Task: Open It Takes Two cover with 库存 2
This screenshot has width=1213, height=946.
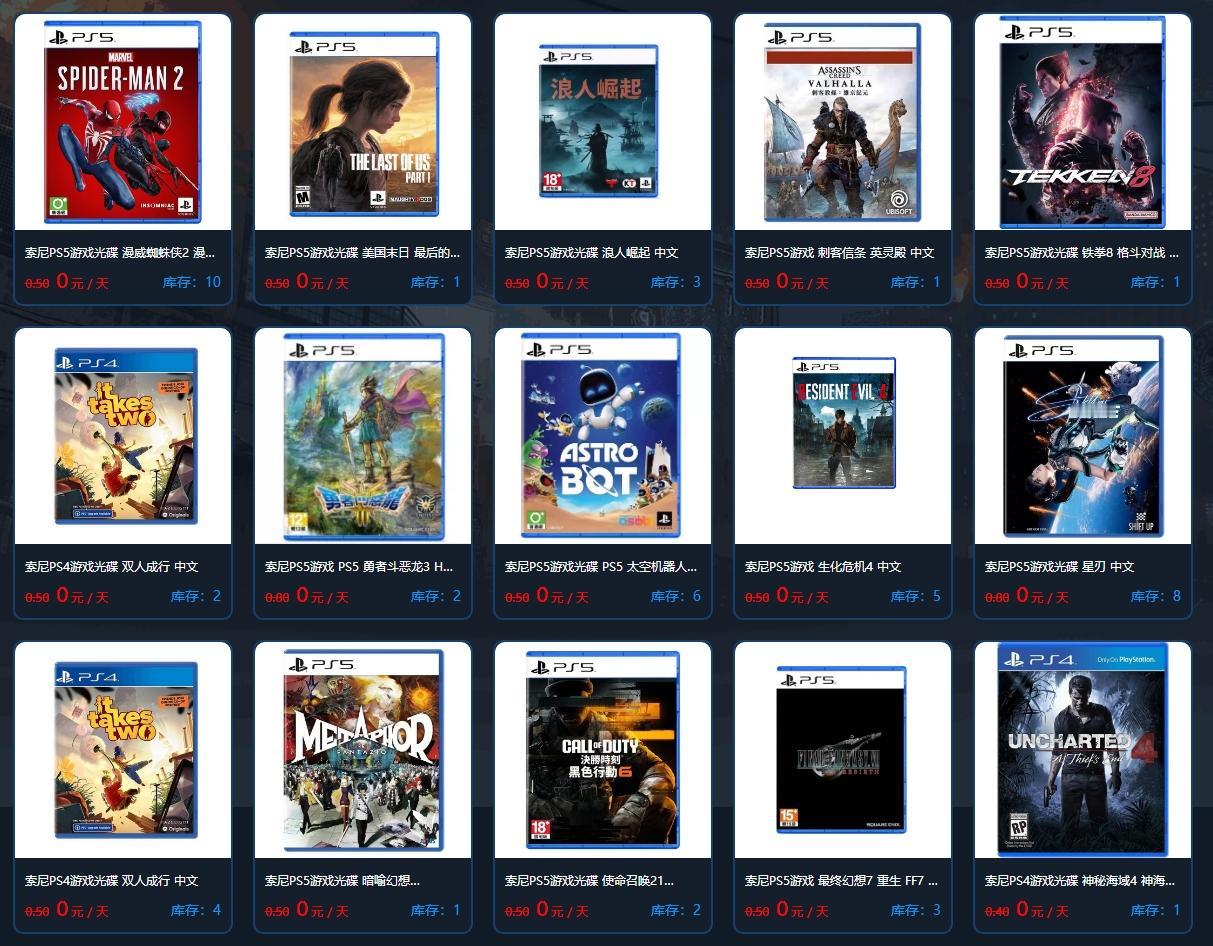Action: [x=125, y=436]
